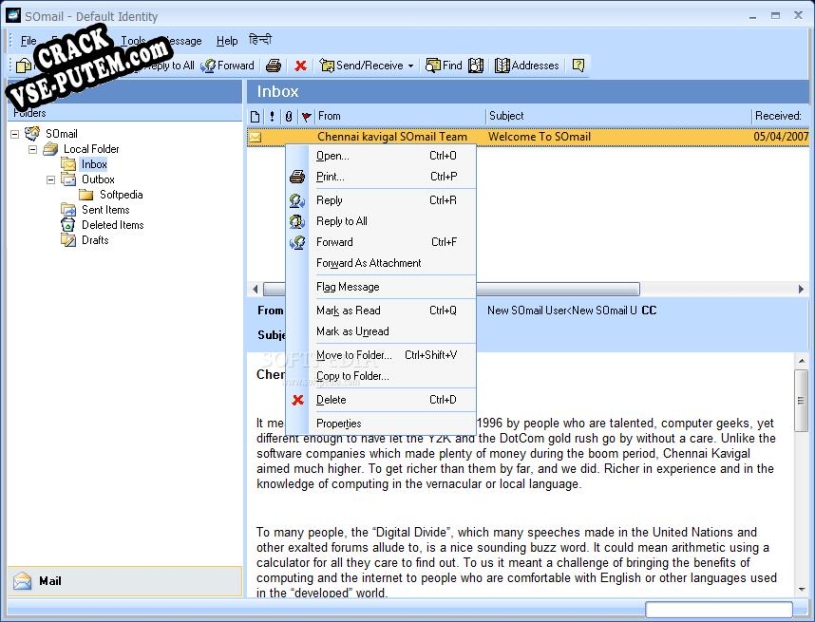The image size is (815, 622).
Task: Click the flag column header icon
Action: [306, 117]
